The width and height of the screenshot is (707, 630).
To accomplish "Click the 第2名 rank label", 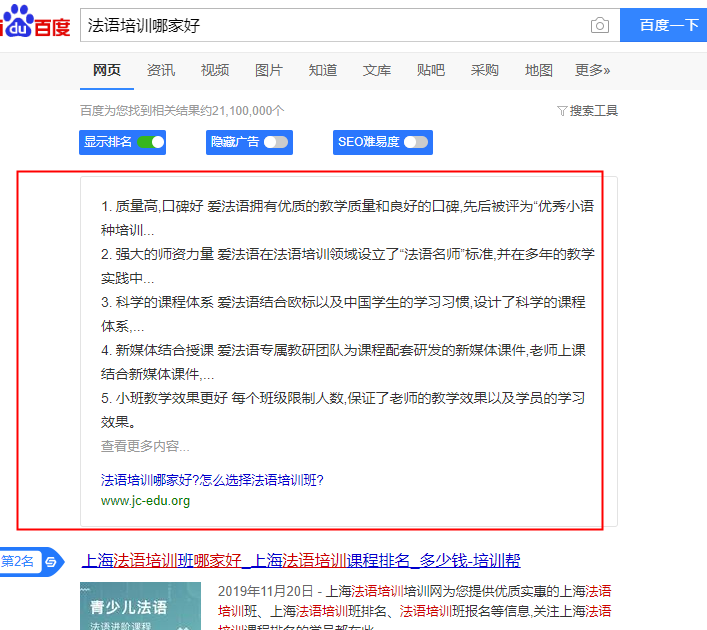I will (x=17, y=561).
